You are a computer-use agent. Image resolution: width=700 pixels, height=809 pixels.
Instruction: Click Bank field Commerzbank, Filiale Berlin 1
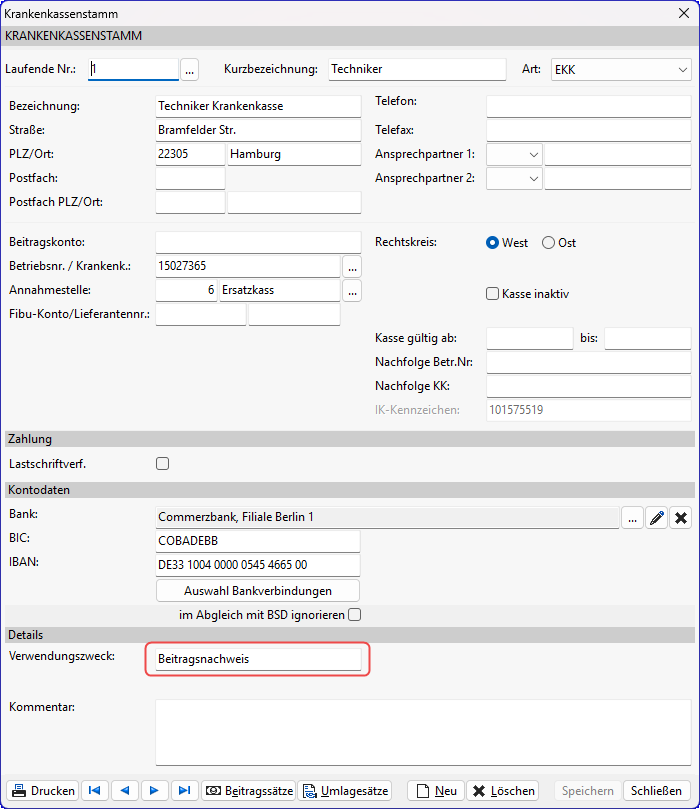(387, 517)
